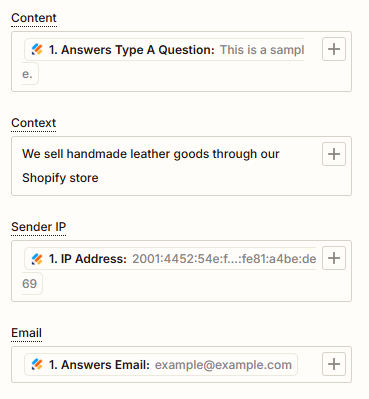Click the 'Shopify store' text in Context
Image resolution: width=369 pixels, height=399 pixels.
point(60,178)
